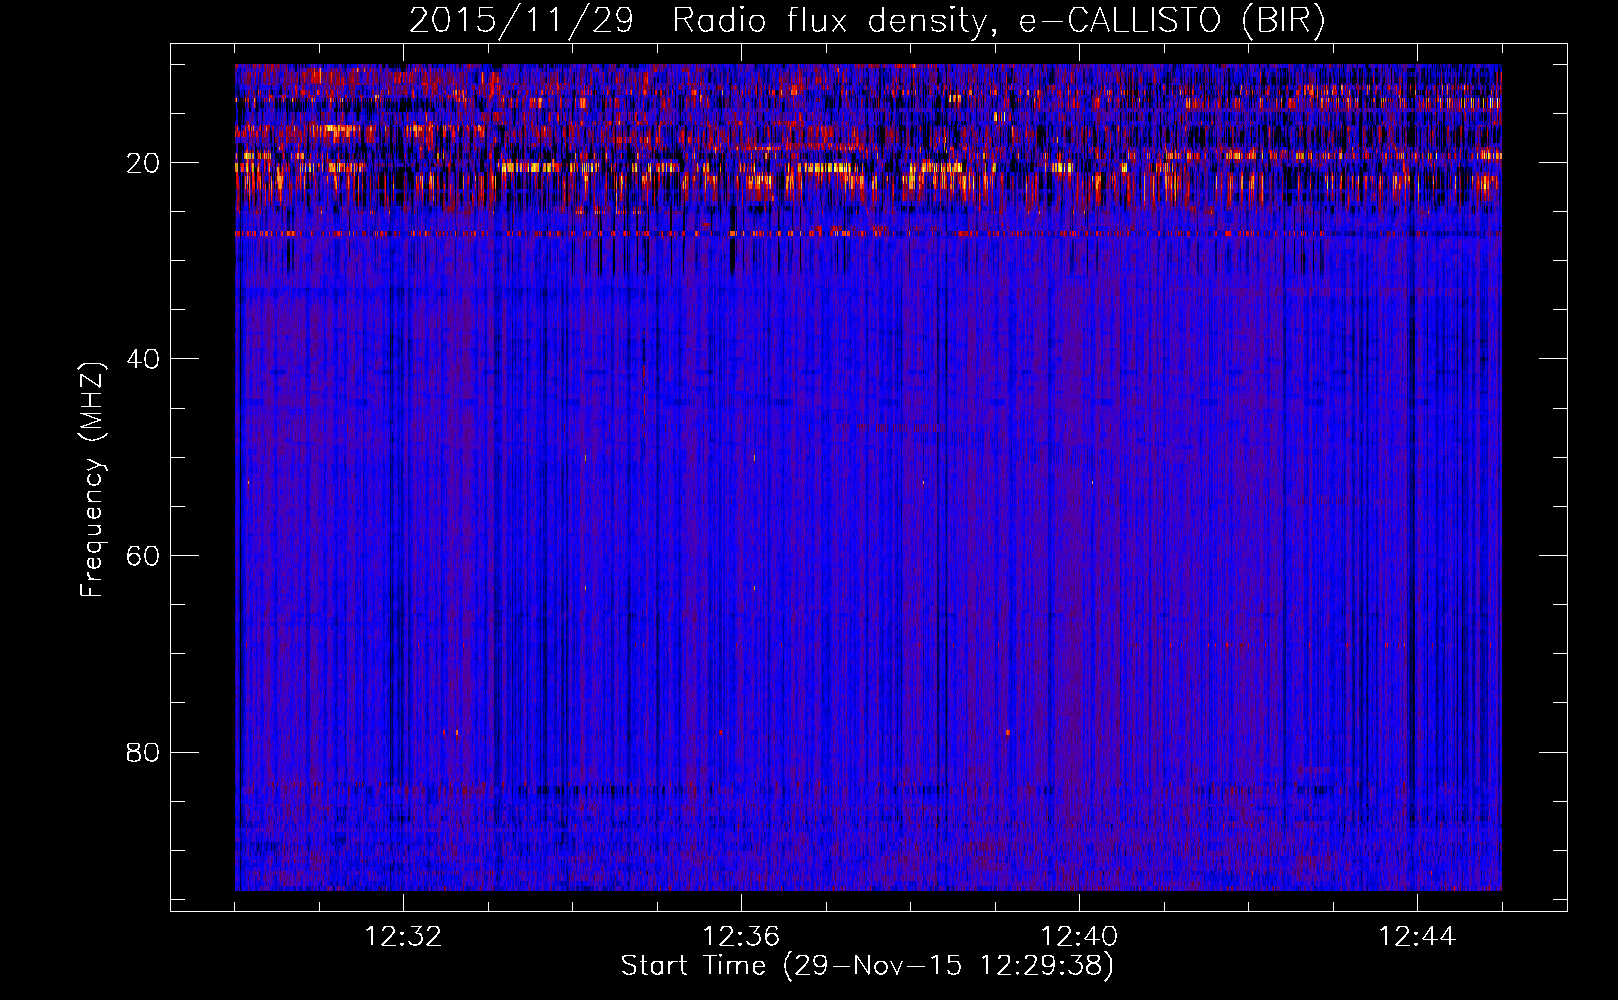Click the 40 frequency tick label
Screen dimensions: 1618x1000
tap(144, 359)
